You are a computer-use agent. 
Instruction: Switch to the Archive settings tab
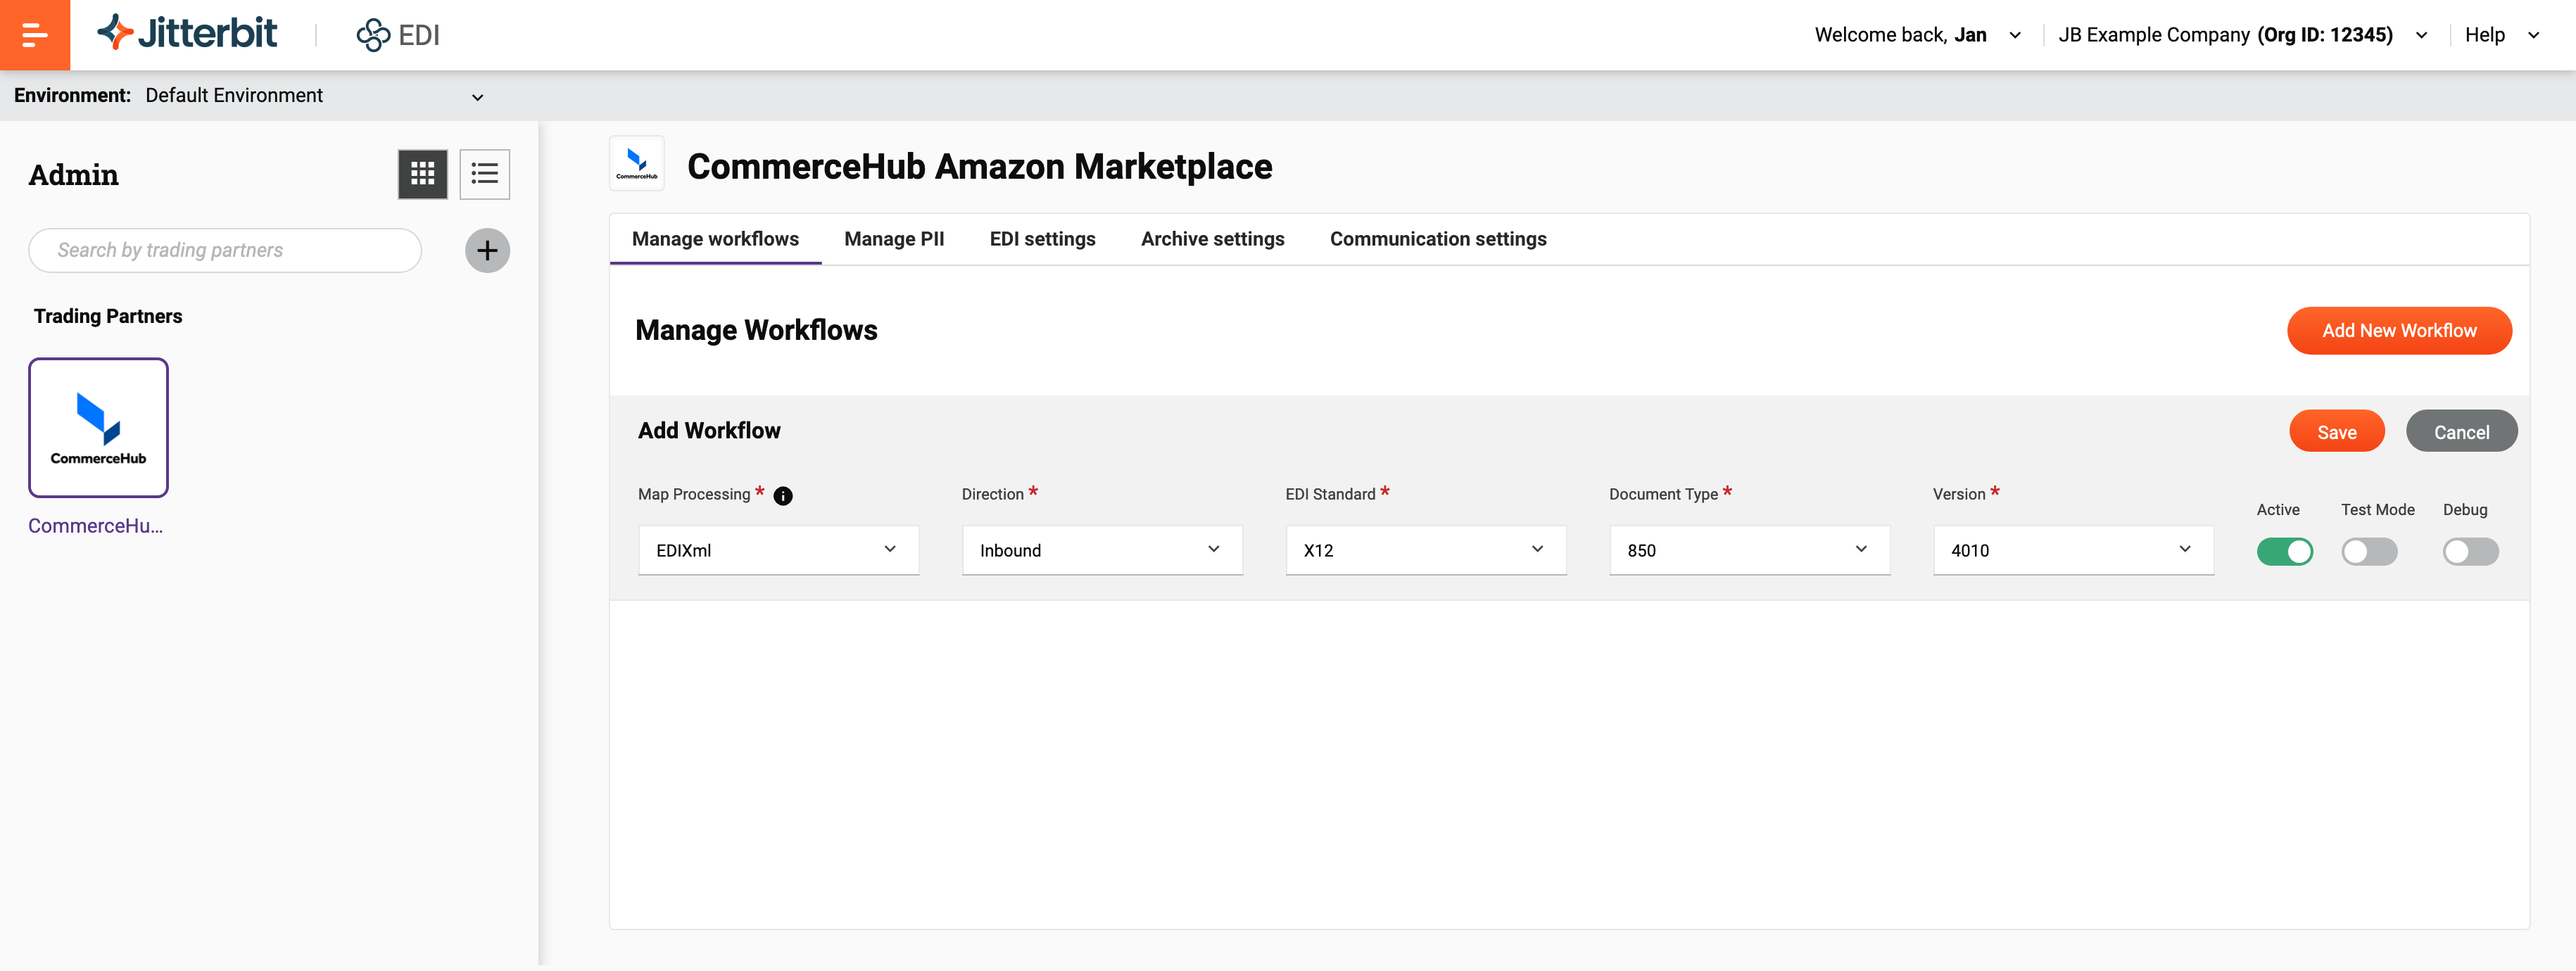click(1212, 239)
